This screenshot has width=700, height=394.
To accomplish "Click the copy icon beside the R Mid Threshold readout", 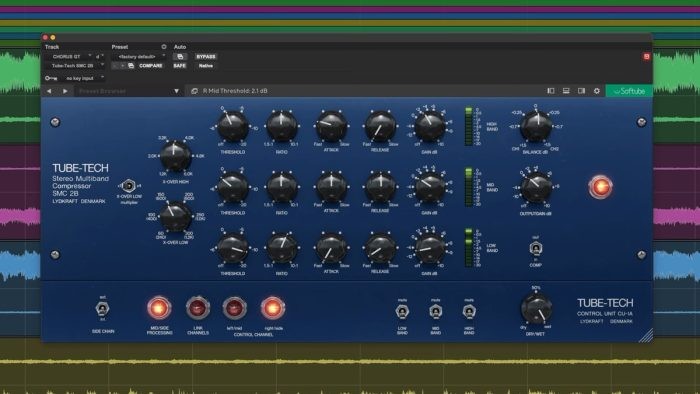I will pyautogui.click(x=194, y=91).
